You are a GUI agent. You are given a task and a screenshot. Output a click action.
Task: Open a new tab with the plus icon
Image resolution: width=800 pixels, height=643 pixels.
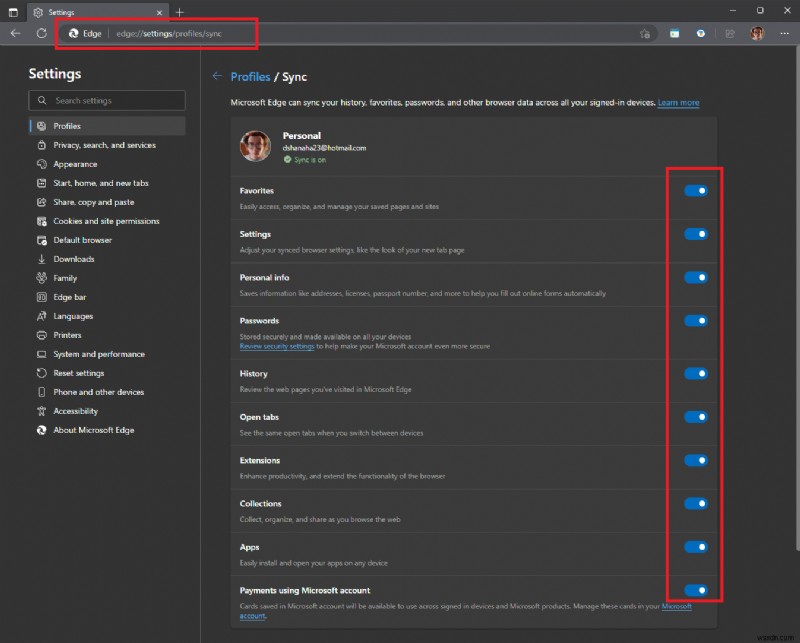pyautogui.click(x=178, y=12)
